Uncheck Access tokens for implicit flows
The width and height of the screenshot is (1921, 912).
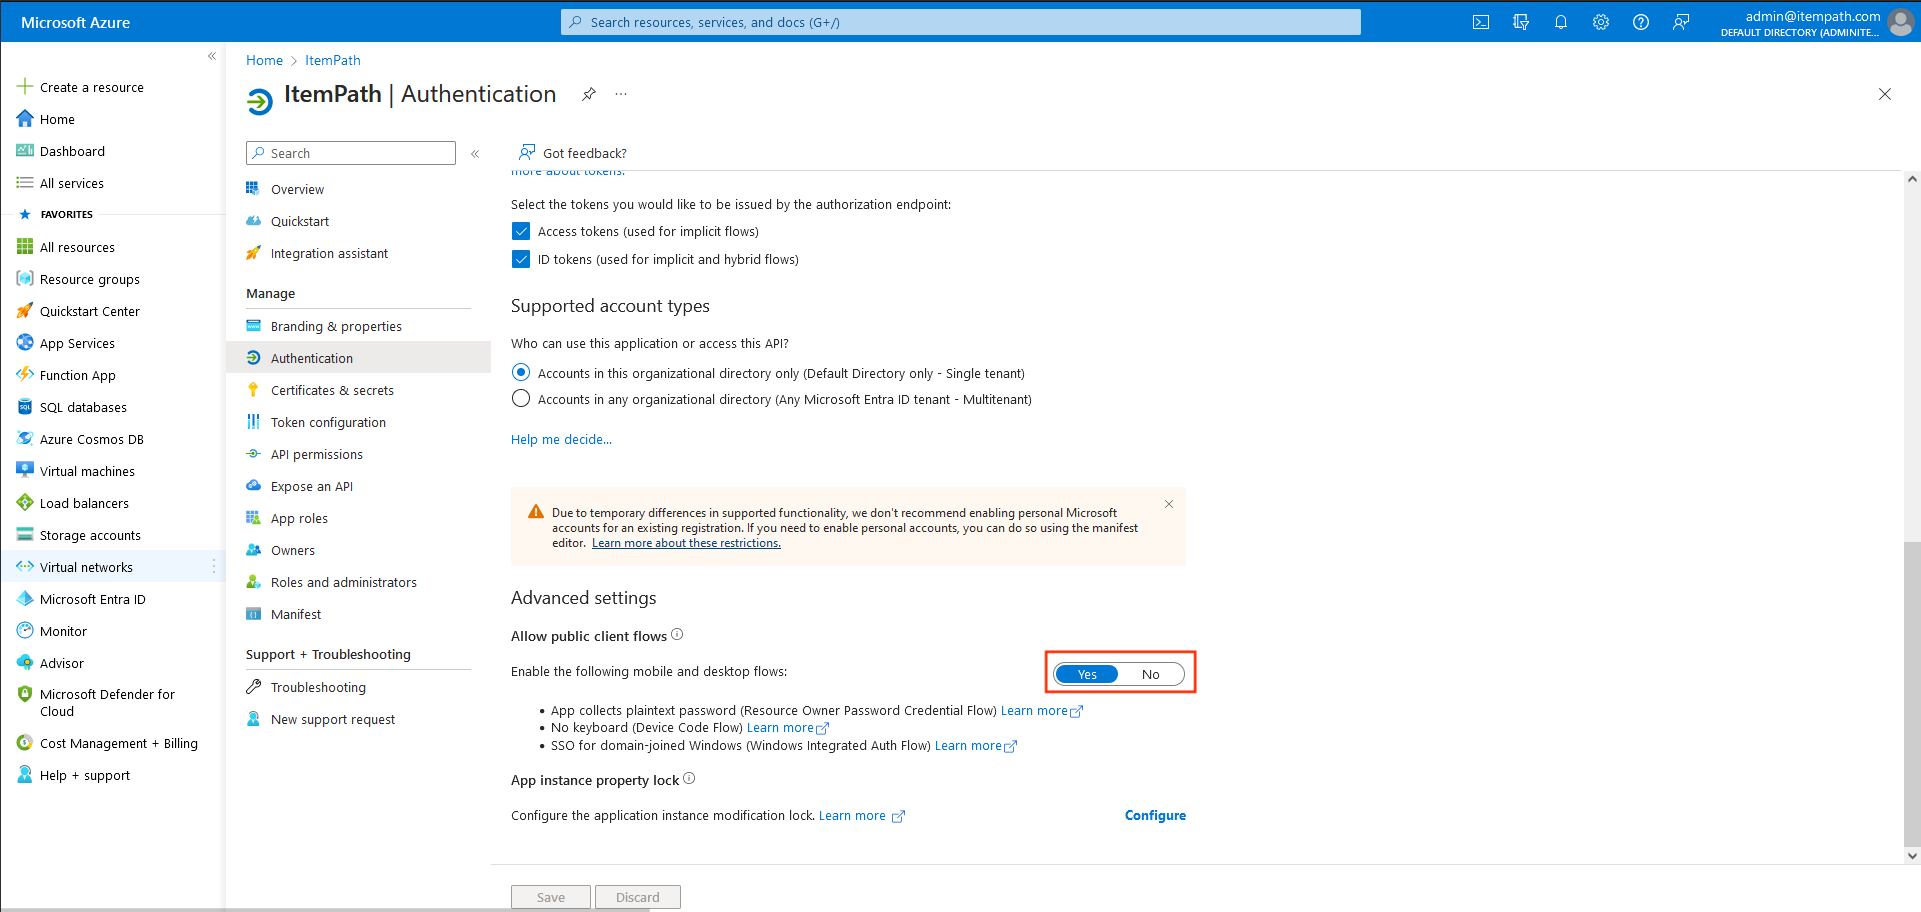tap(521, 231)
